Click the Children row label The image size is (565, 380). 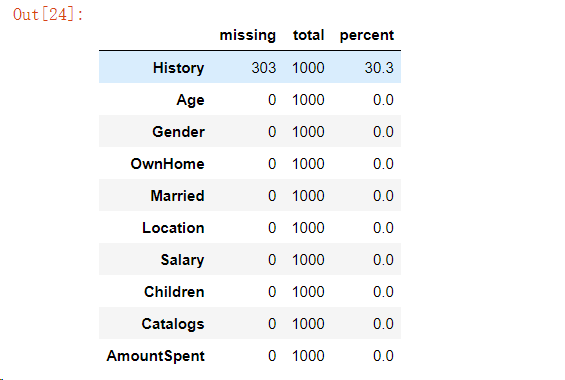coord(174,292)
